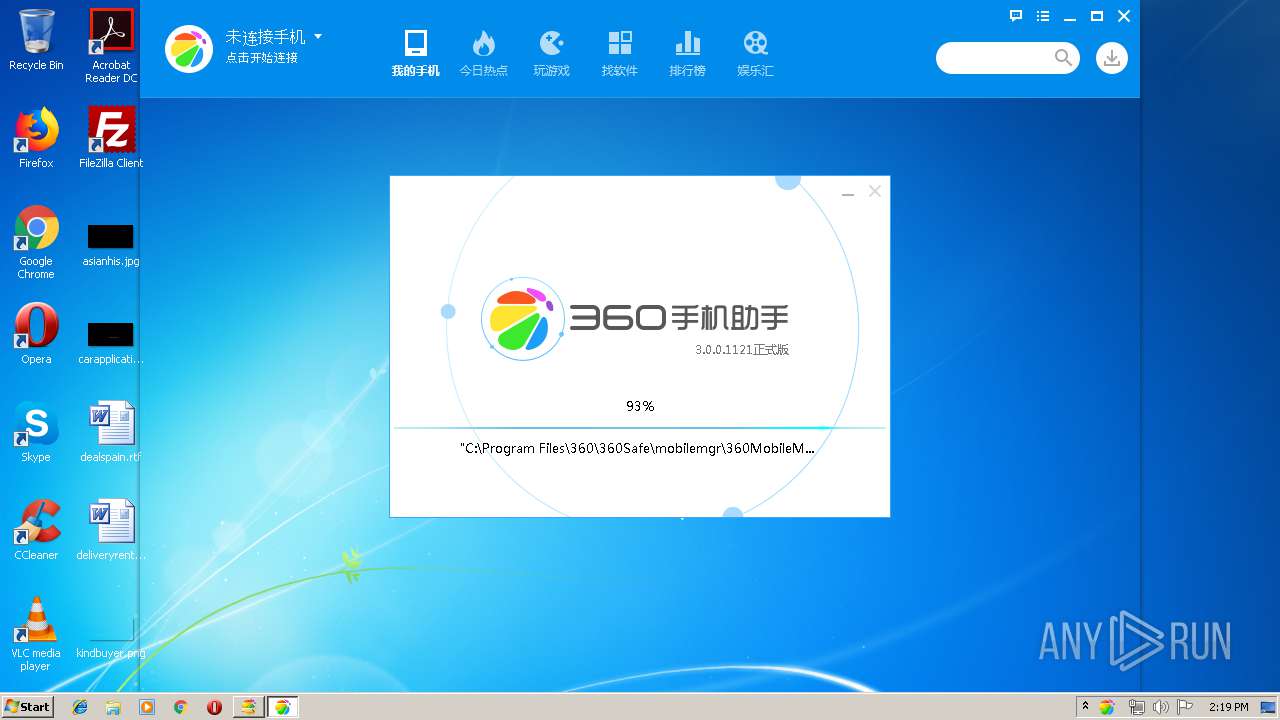Select the asianhis.jpg file
The image size is (1280, 720).
111,245
